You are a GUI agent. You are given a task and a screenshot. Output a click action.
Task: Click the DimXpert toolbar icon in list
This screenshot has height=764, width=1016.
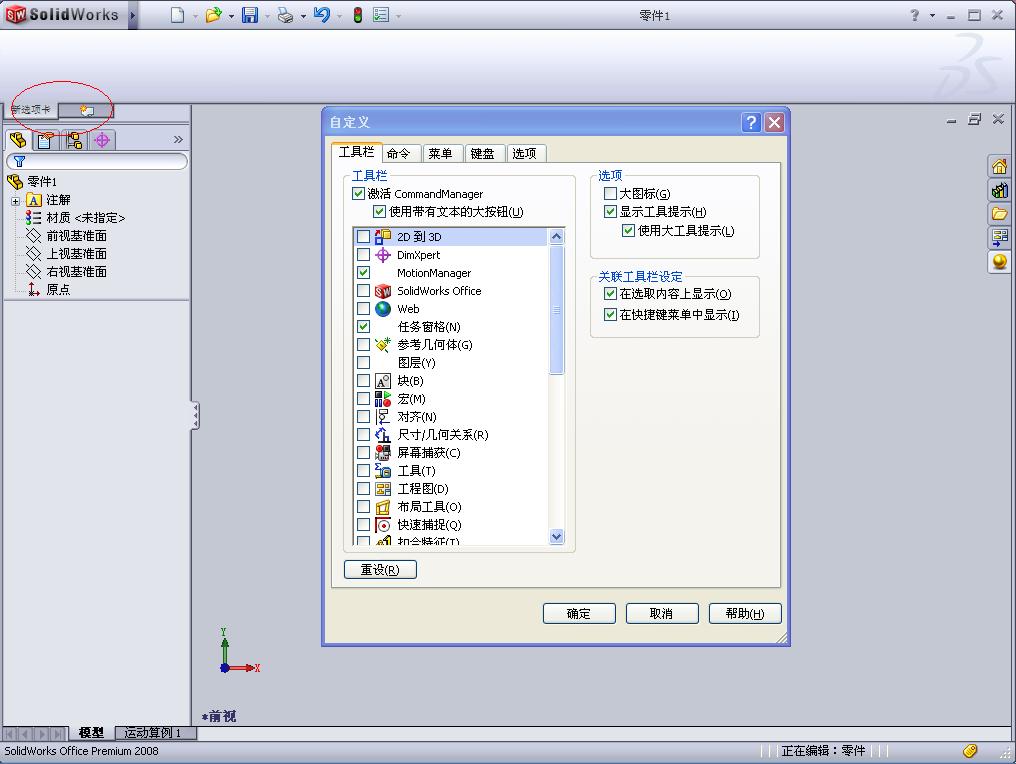[383, 255]
